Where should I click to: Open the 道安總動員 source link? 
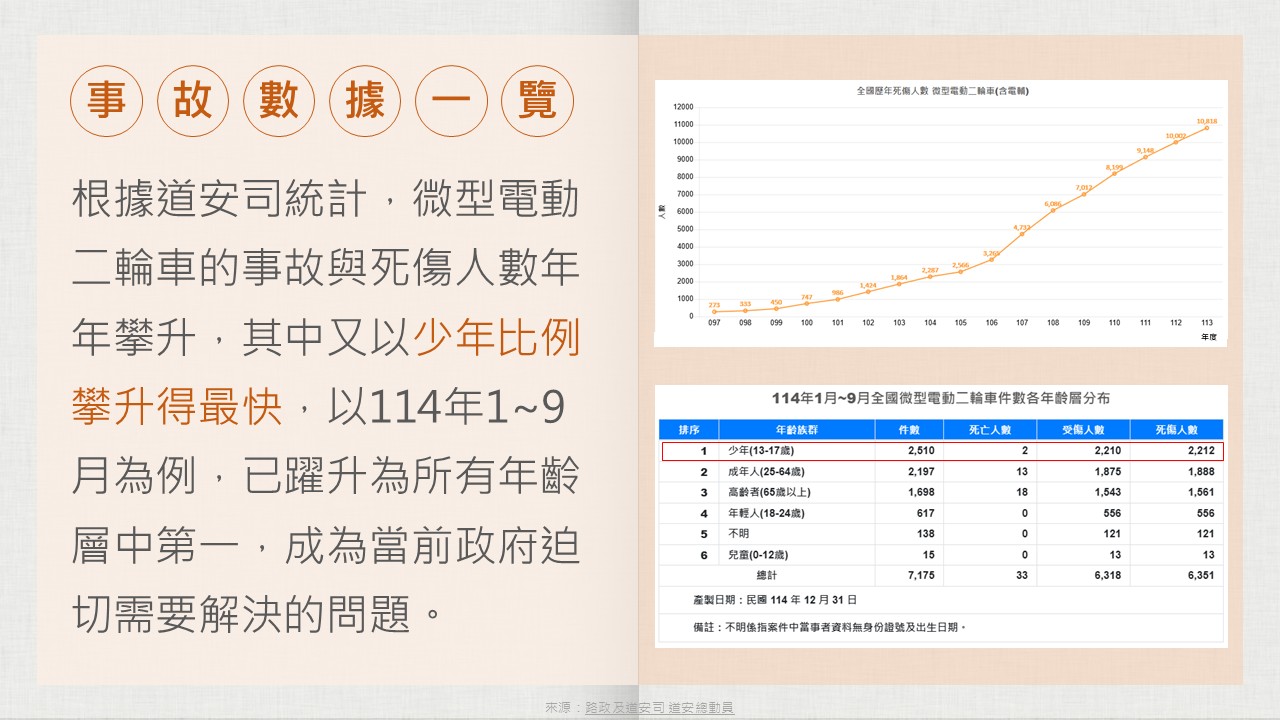point(701,708)
